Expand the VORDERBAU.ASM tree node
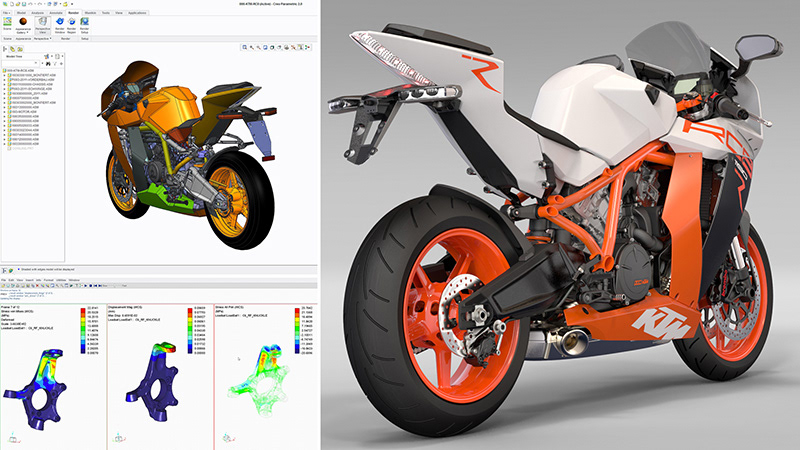 click(5, 80)
